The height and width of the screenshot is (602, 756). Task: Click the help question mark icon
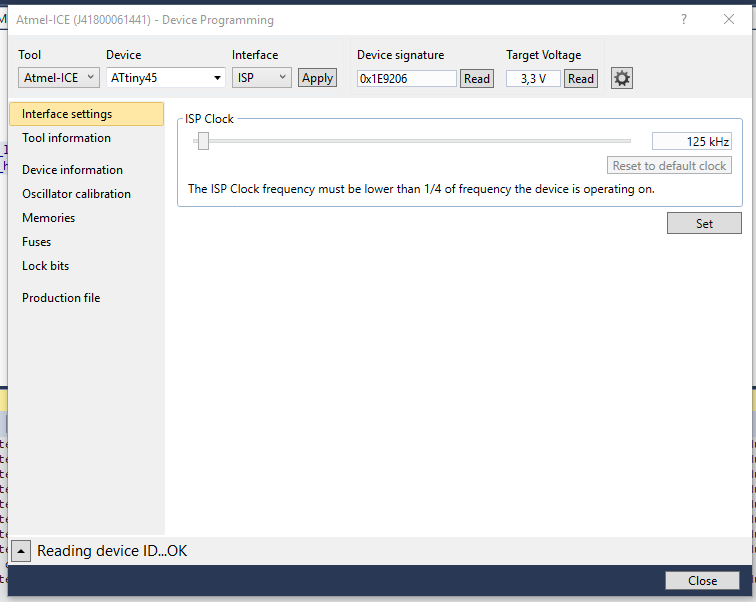coord(684,19)
